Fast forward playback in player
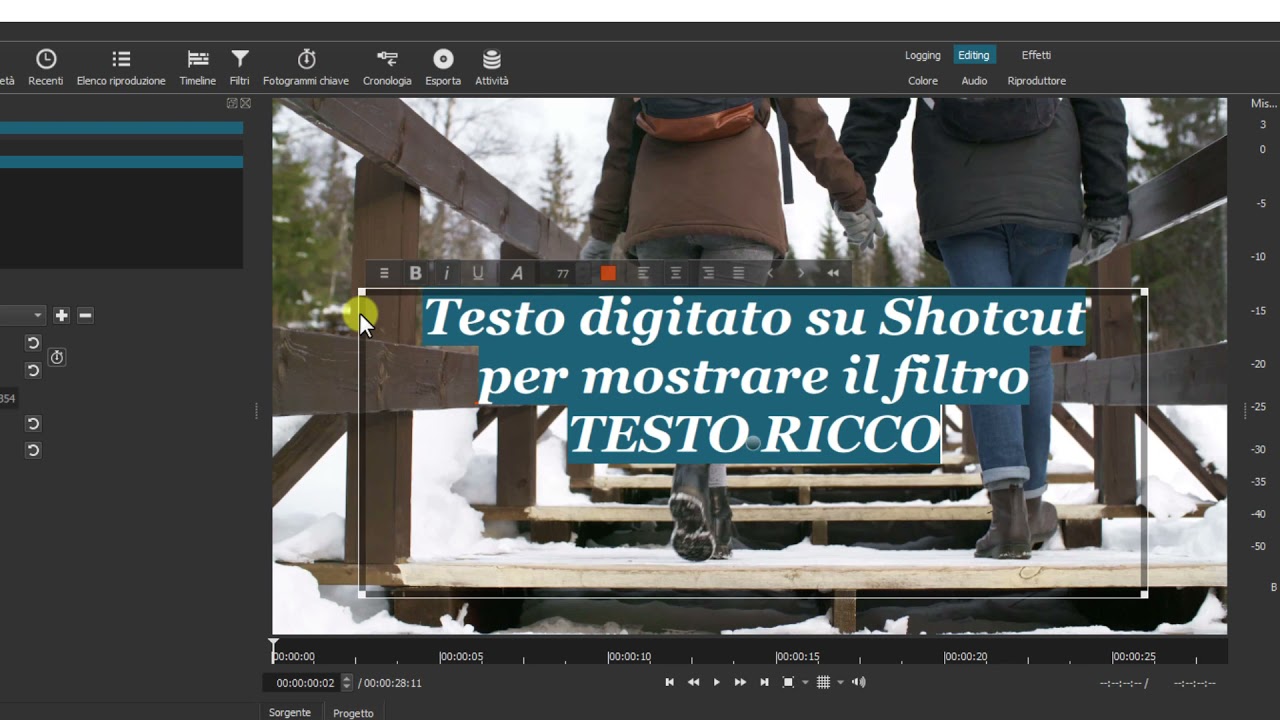This screenshot has width=1280, height=720. [740, 682]
